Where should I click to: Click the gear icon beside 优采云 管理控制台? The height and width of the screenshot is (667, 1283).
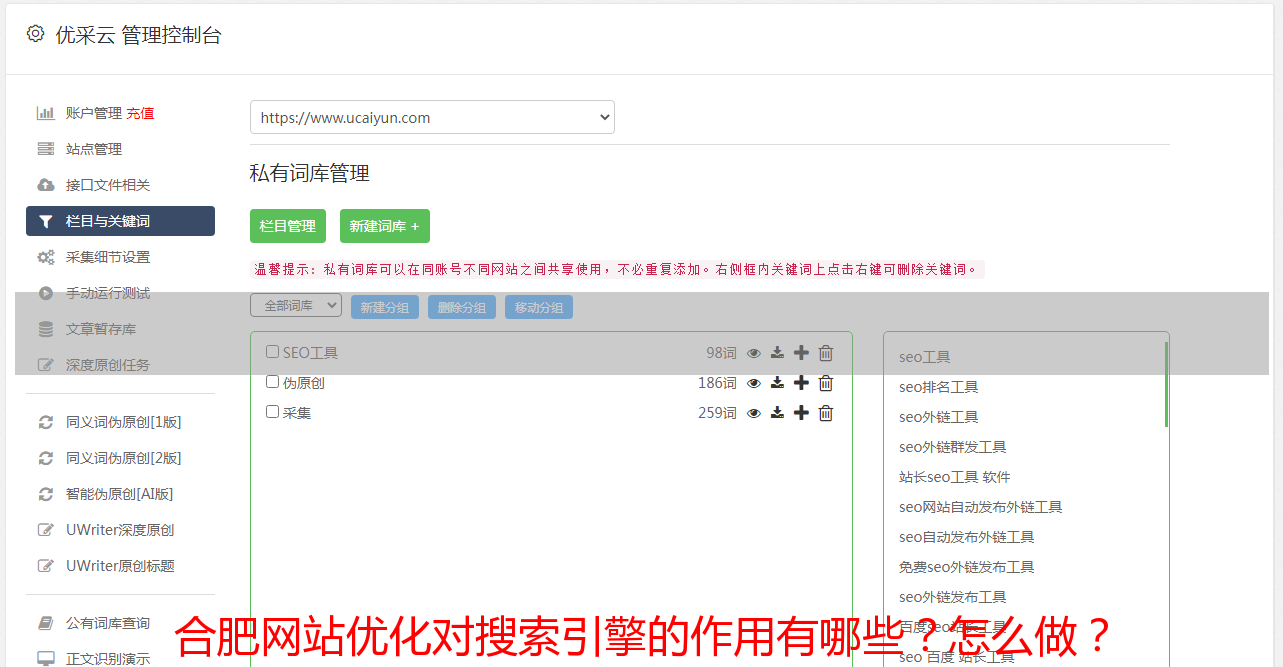click(x=35, y=34)
